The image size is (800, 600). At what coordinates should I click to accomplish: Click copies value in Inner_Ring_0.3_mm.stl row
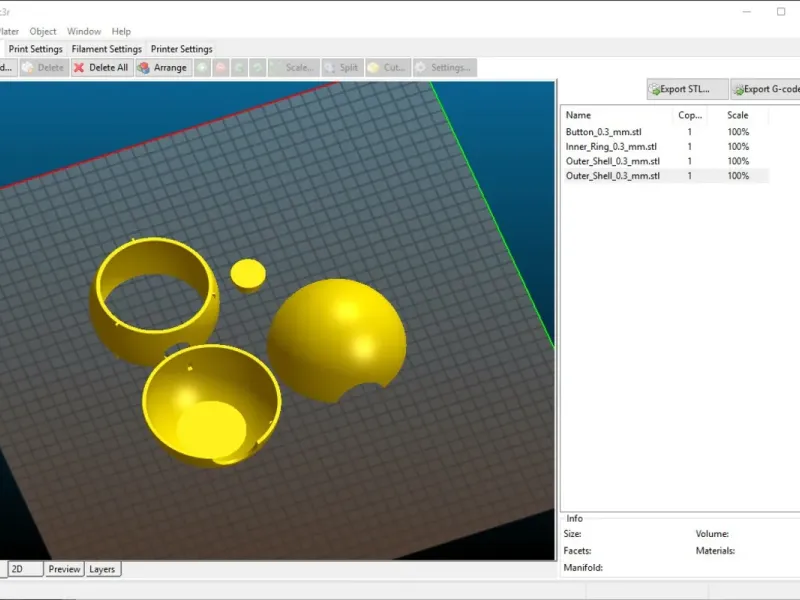click(x=689, y=146)
